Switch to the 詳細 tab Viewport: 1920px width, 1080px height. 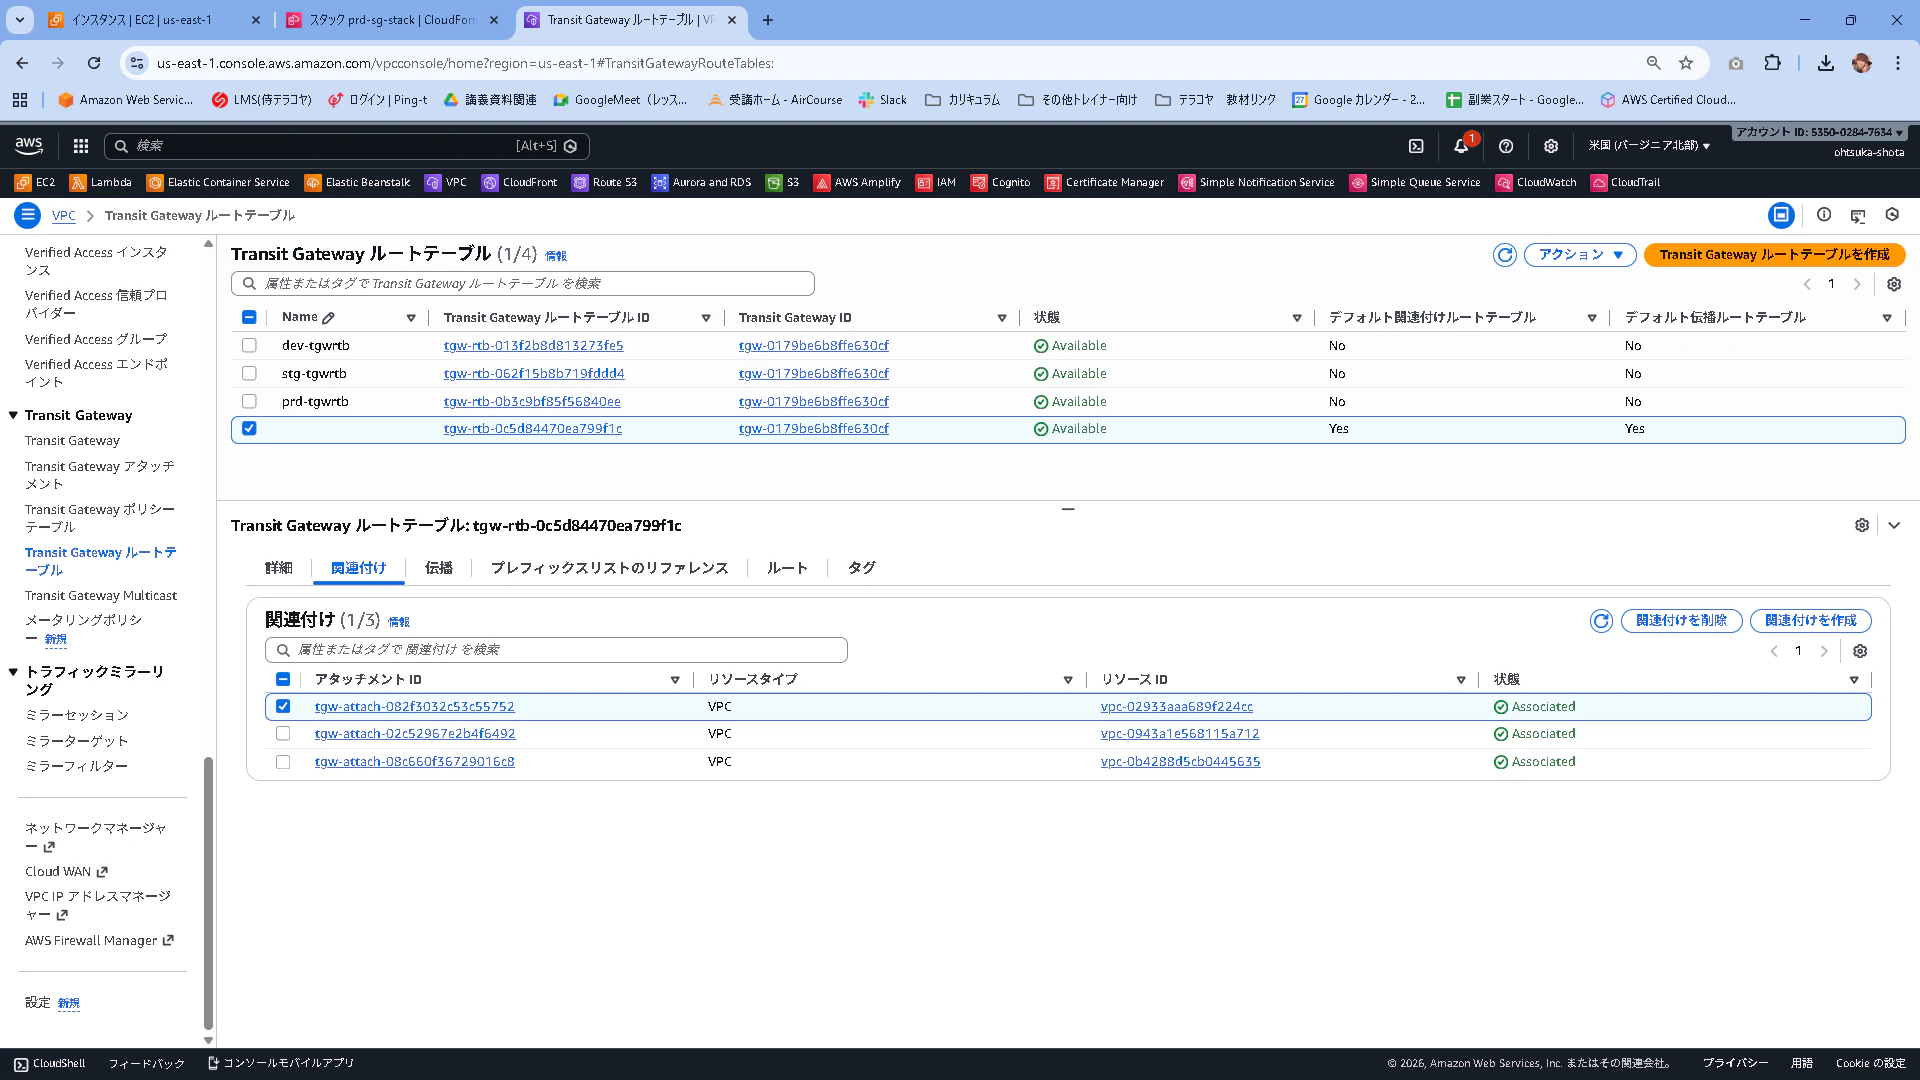(278, 568)
